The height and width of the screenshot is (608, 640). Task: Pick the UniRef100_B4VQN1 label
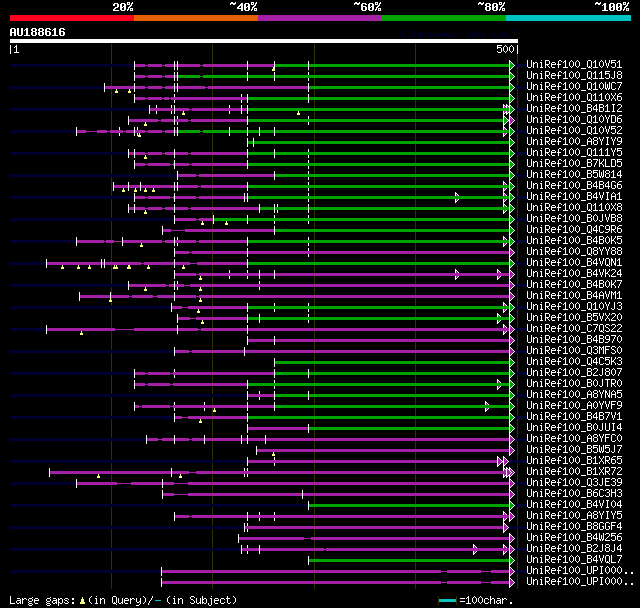point(574,263)
